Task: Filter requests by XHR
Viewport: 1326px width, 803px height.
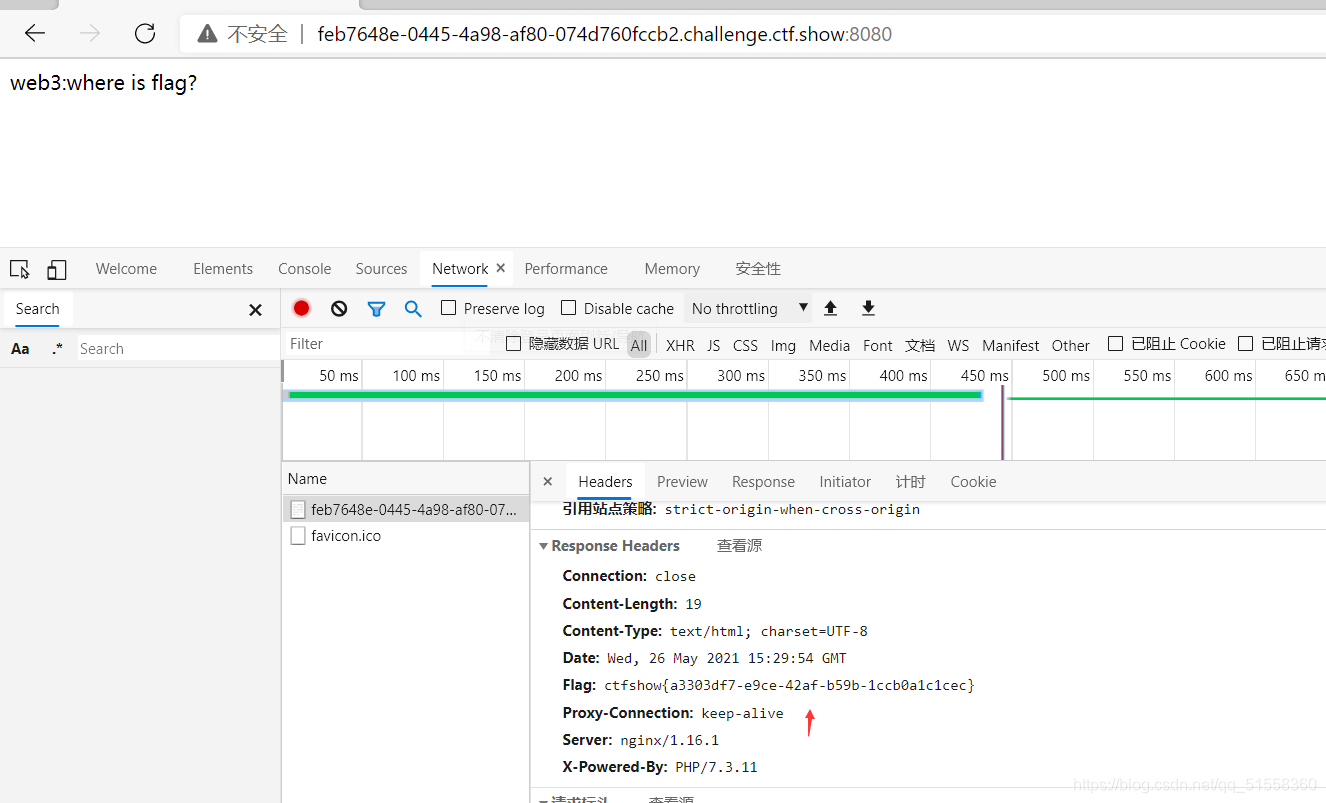Action: (x=680, y=345)
